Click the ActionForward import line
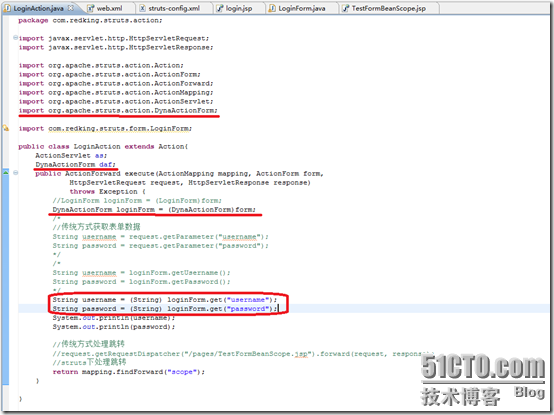The image size is (554, 415). pyautogui.click(x=116, y=83)
